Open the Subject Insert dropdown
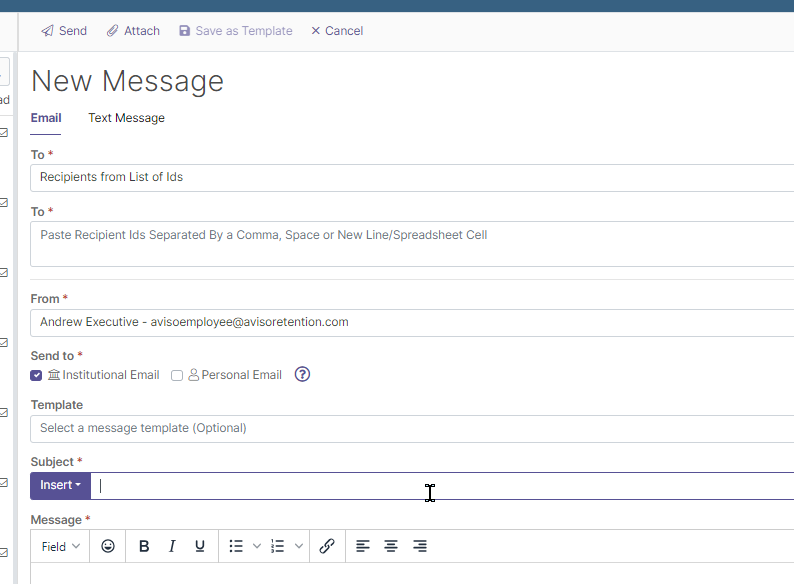This screenshot has height=584, width=794. tap(60, 486)
